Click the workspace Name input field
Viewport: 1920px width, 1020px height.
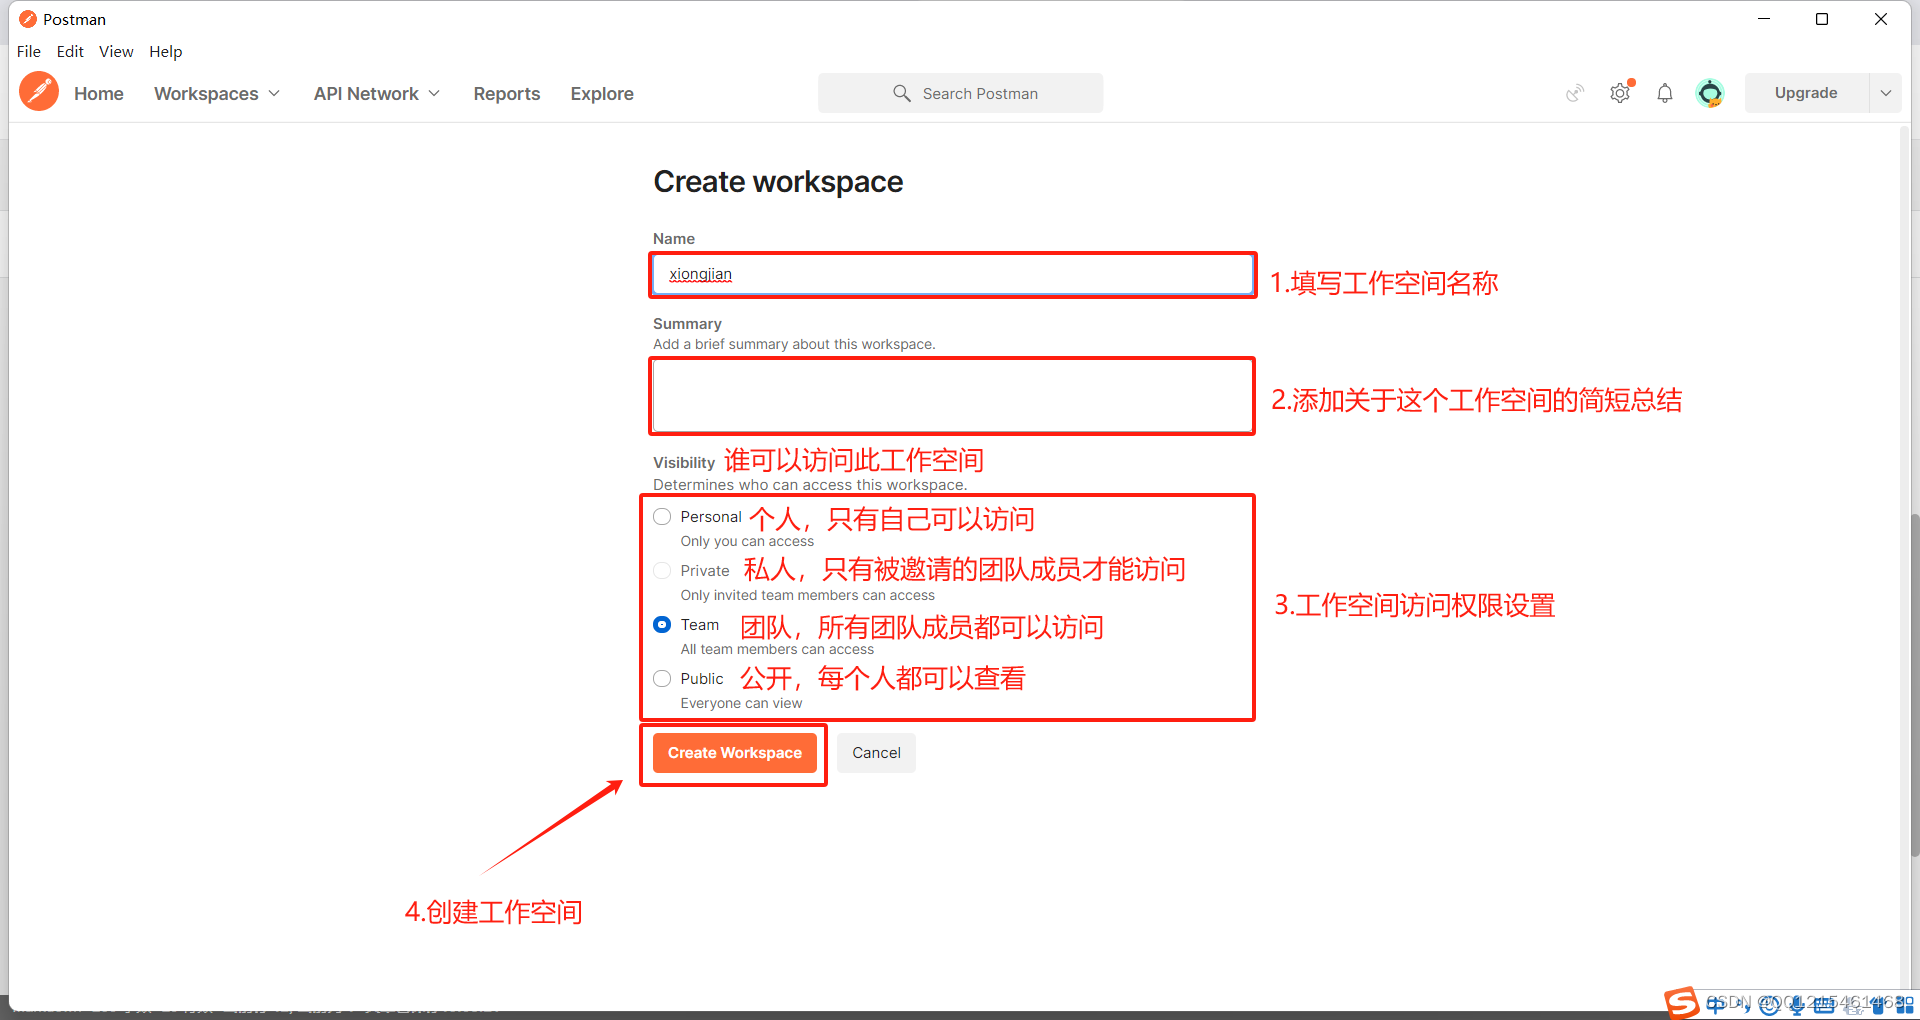[953, 274]
